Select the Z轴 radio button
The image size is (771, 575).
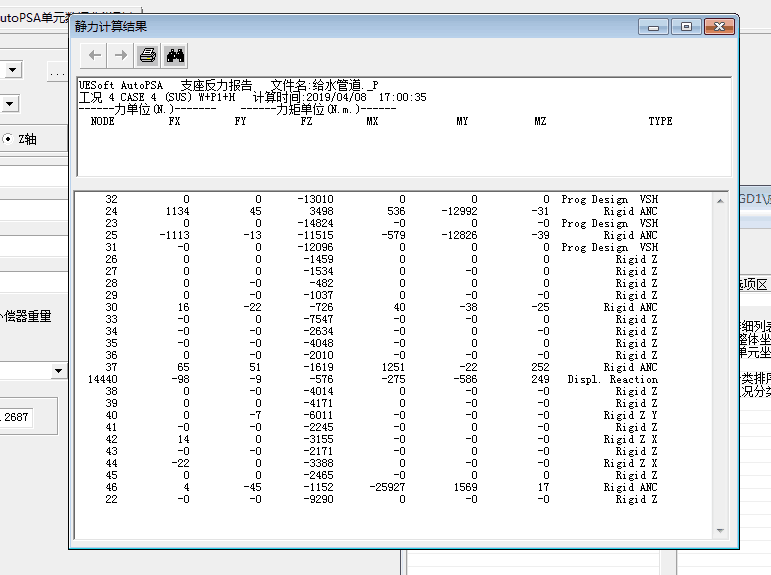click(x=8, y=139)
